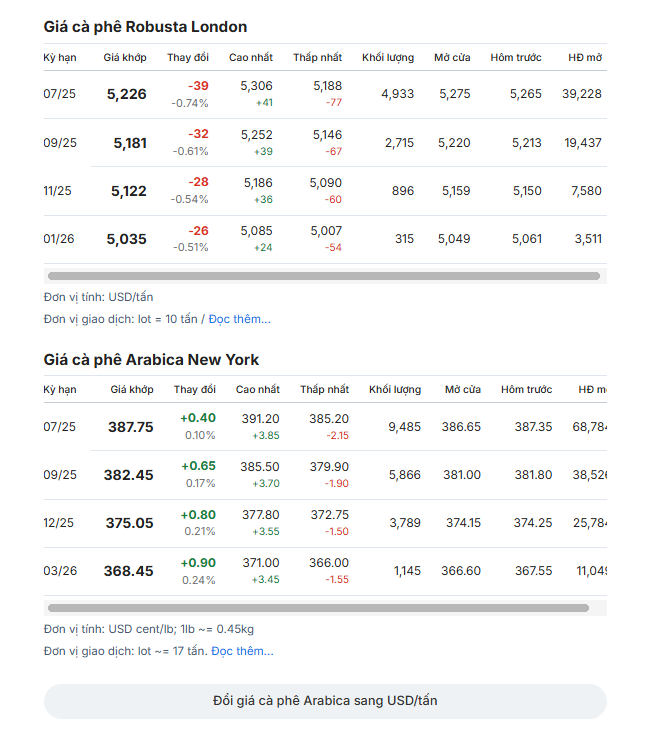This screenshot has width=654, height=737.
Task: Click the Arabica open price 386.65
Action: pyautogui.click(x=461, y=427)
